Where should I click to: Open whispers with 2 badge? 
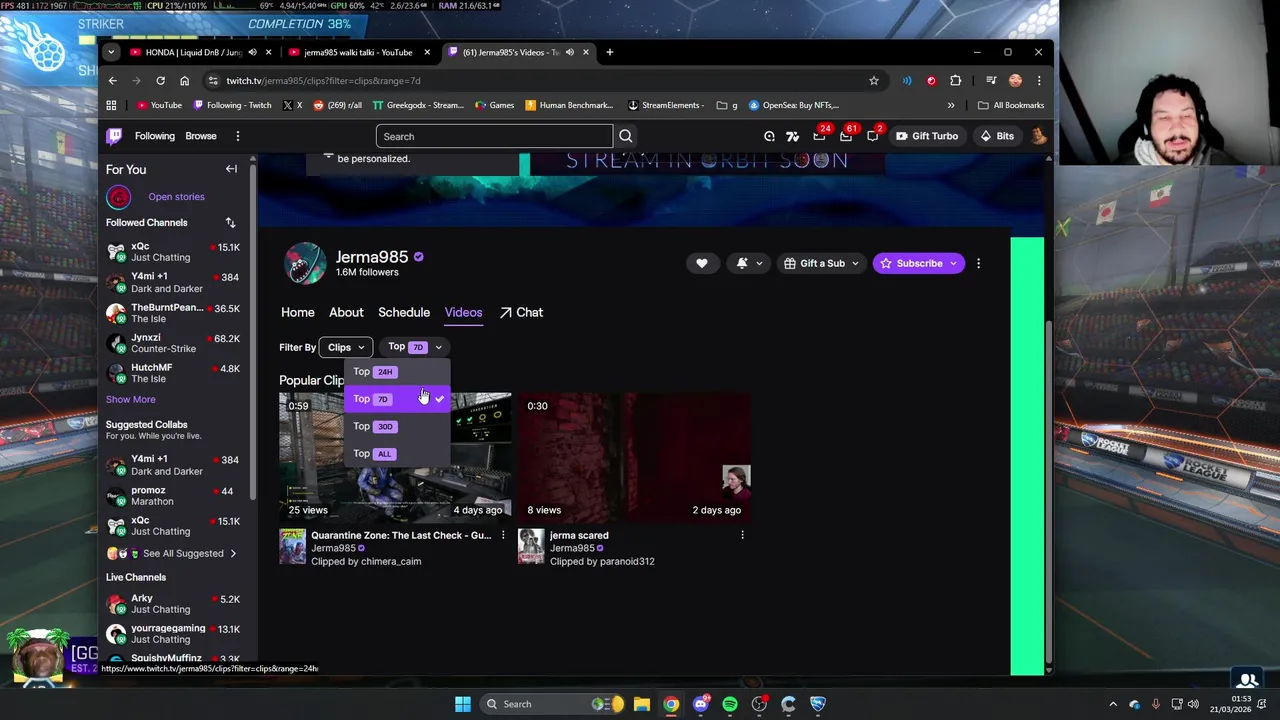pos(872,136)
